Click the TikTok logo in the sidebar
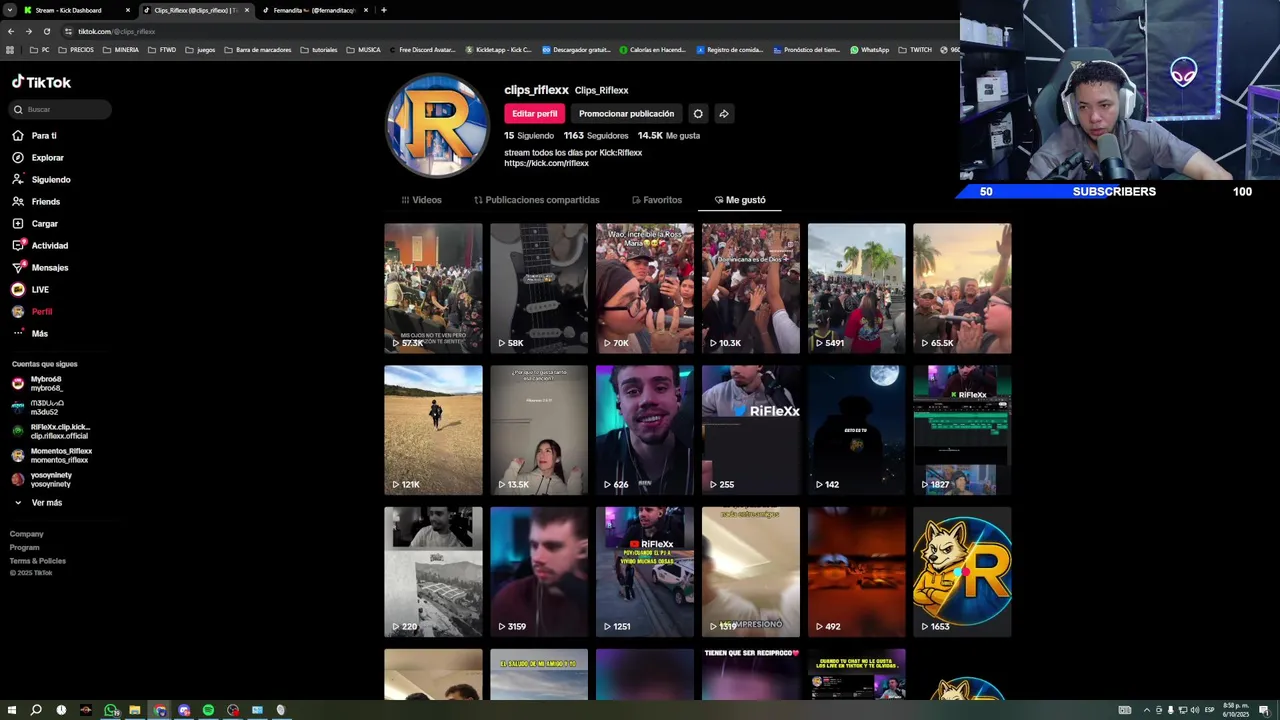Screen dimensions: 1280x720 [41, 82]
